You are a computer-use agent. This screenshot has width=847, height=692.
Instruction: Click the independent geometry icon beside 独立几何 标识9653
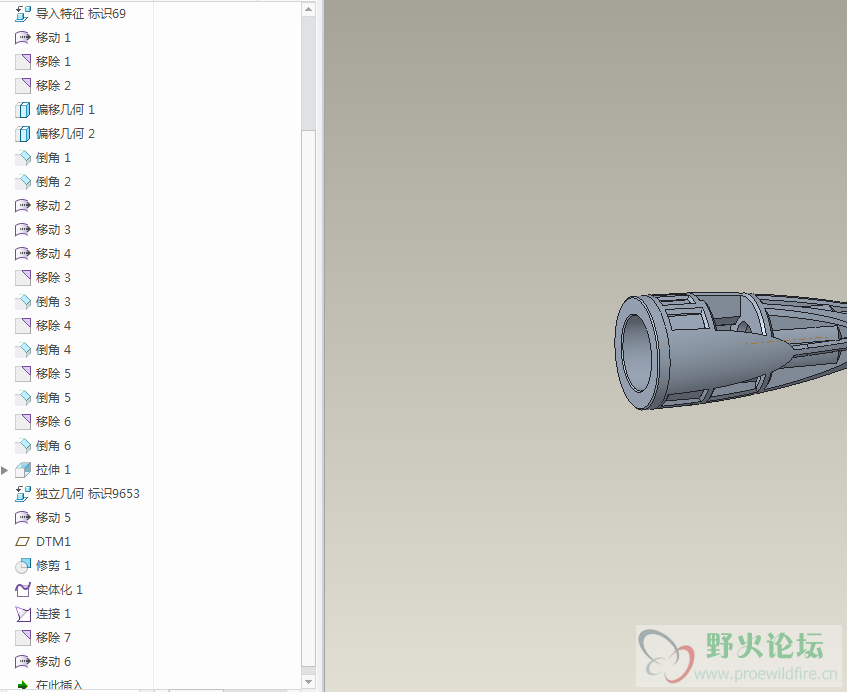[x=23, y=494]
